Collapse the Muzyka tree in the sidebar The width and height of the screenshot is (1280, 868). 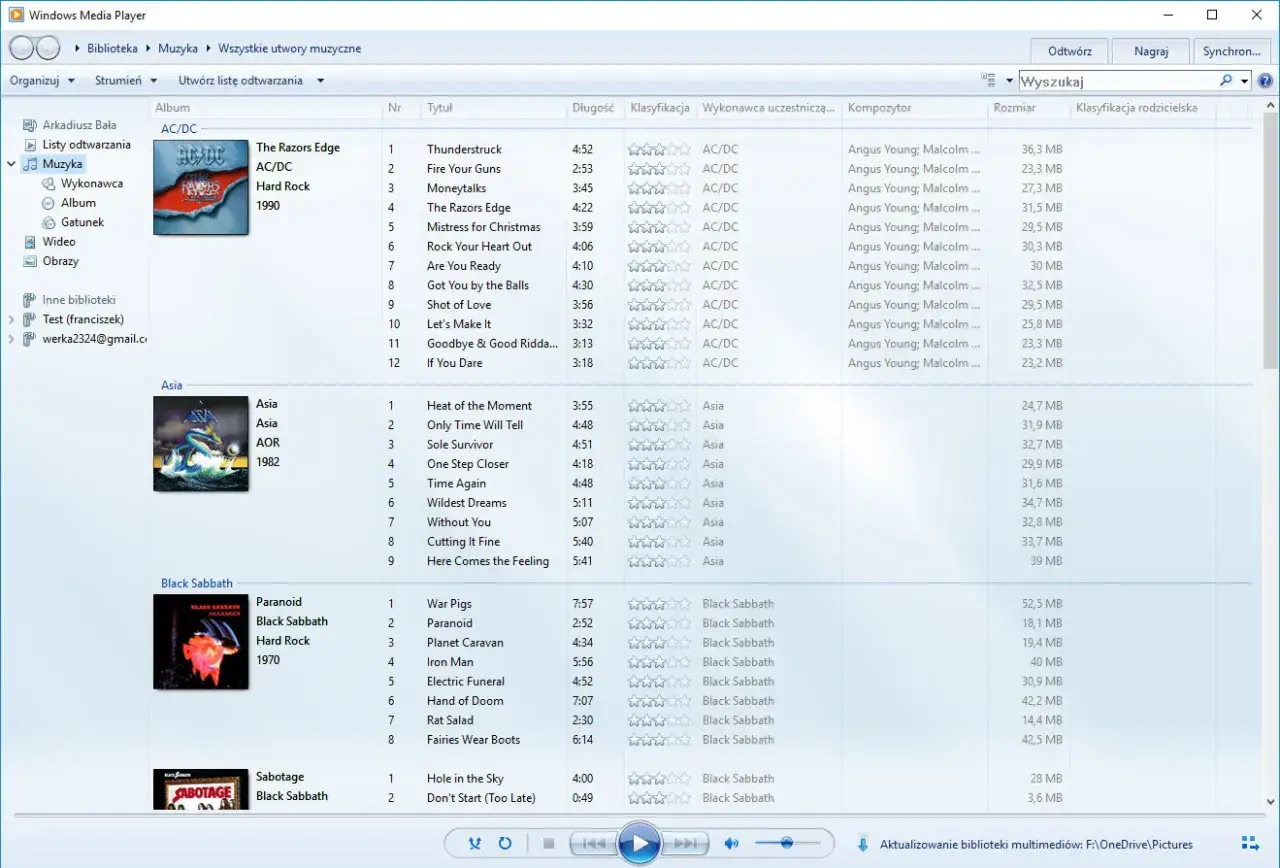11,163
